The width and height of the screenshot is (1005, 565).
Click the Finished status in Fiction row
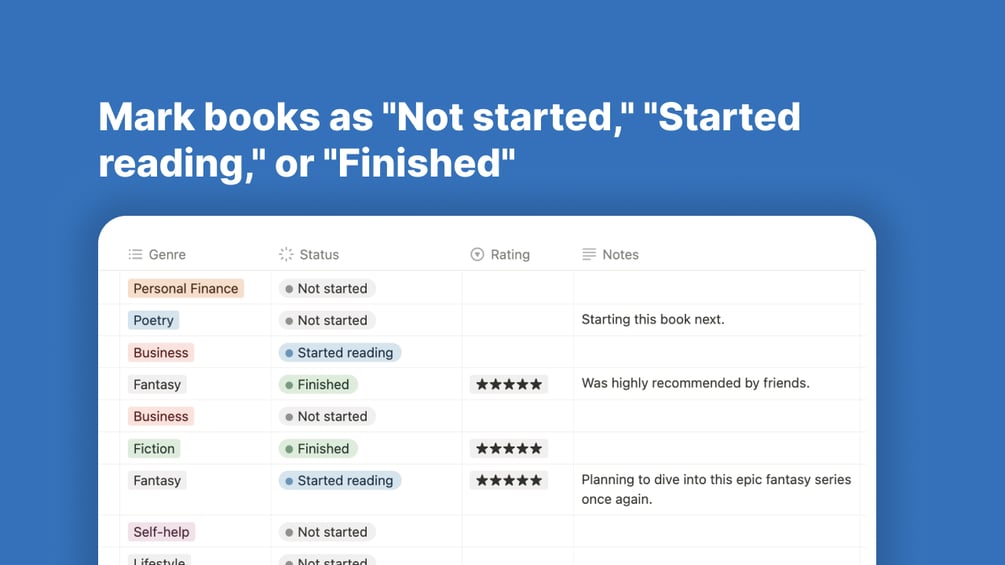tap(318, 448)
